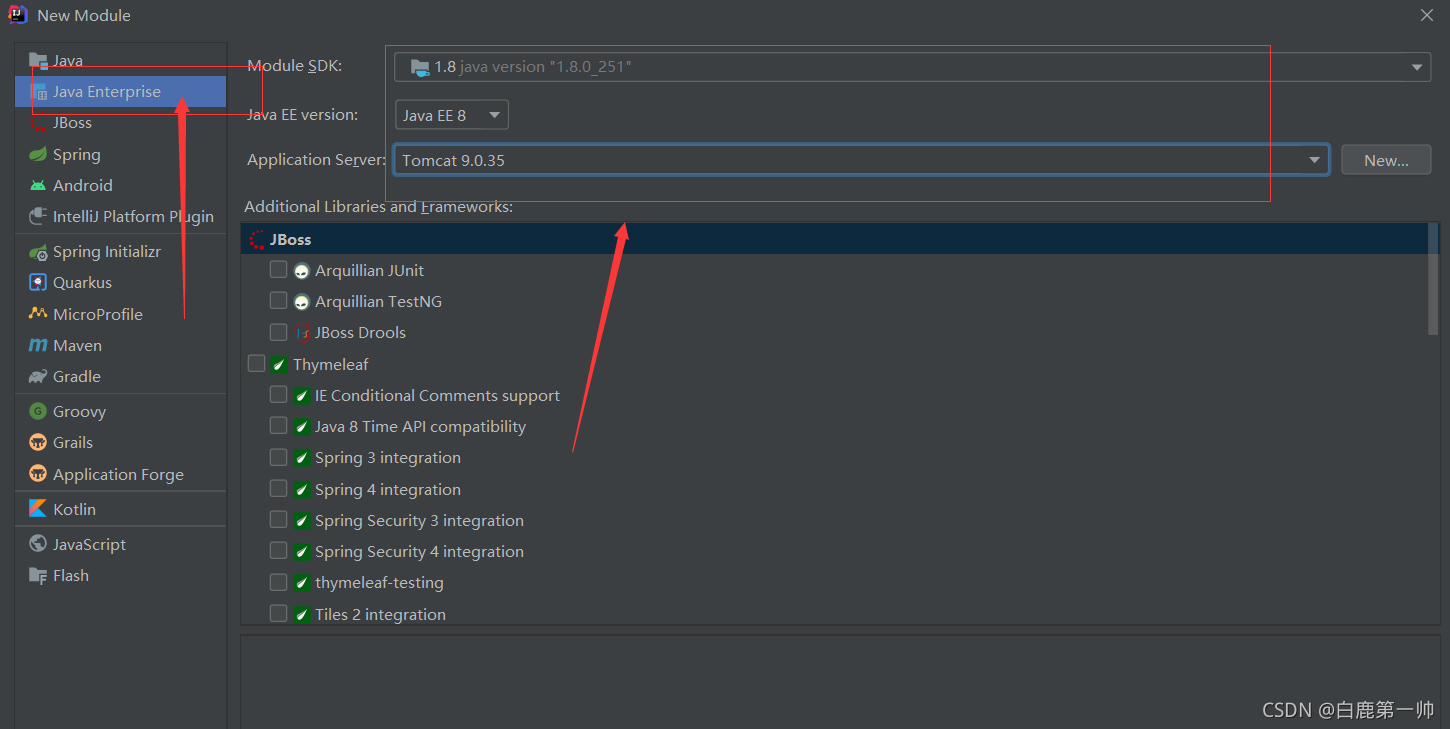Select Kotlin module type
Viewport: 1450px width, 729px height.
pos(120,509)
